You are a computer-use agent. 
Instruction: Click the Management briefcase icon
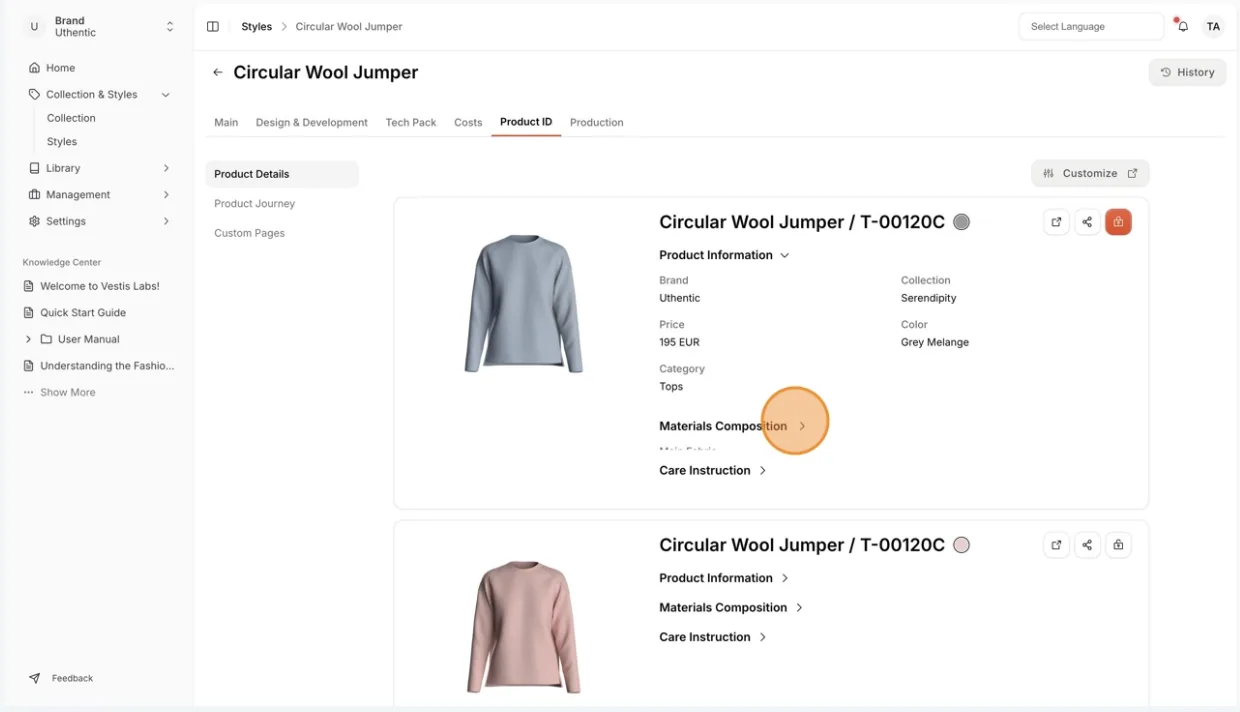pyautogui.click(x=35, y=194)
